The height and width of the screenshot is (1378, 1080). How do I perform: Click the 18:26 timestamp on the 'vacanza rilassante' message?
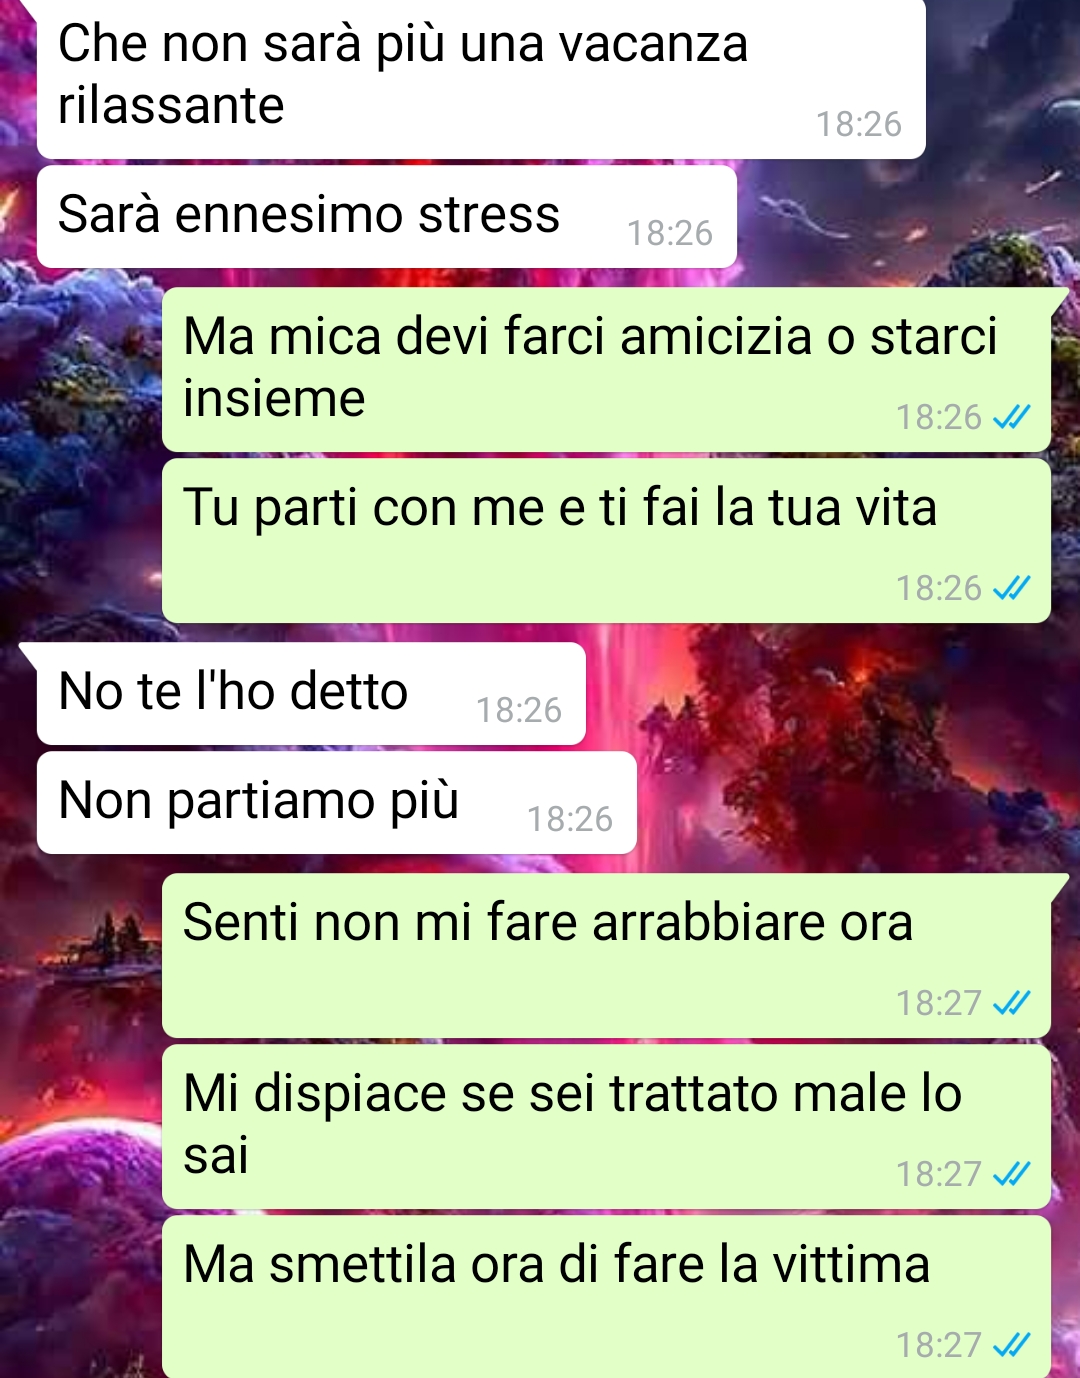click(x=859, y=124)
